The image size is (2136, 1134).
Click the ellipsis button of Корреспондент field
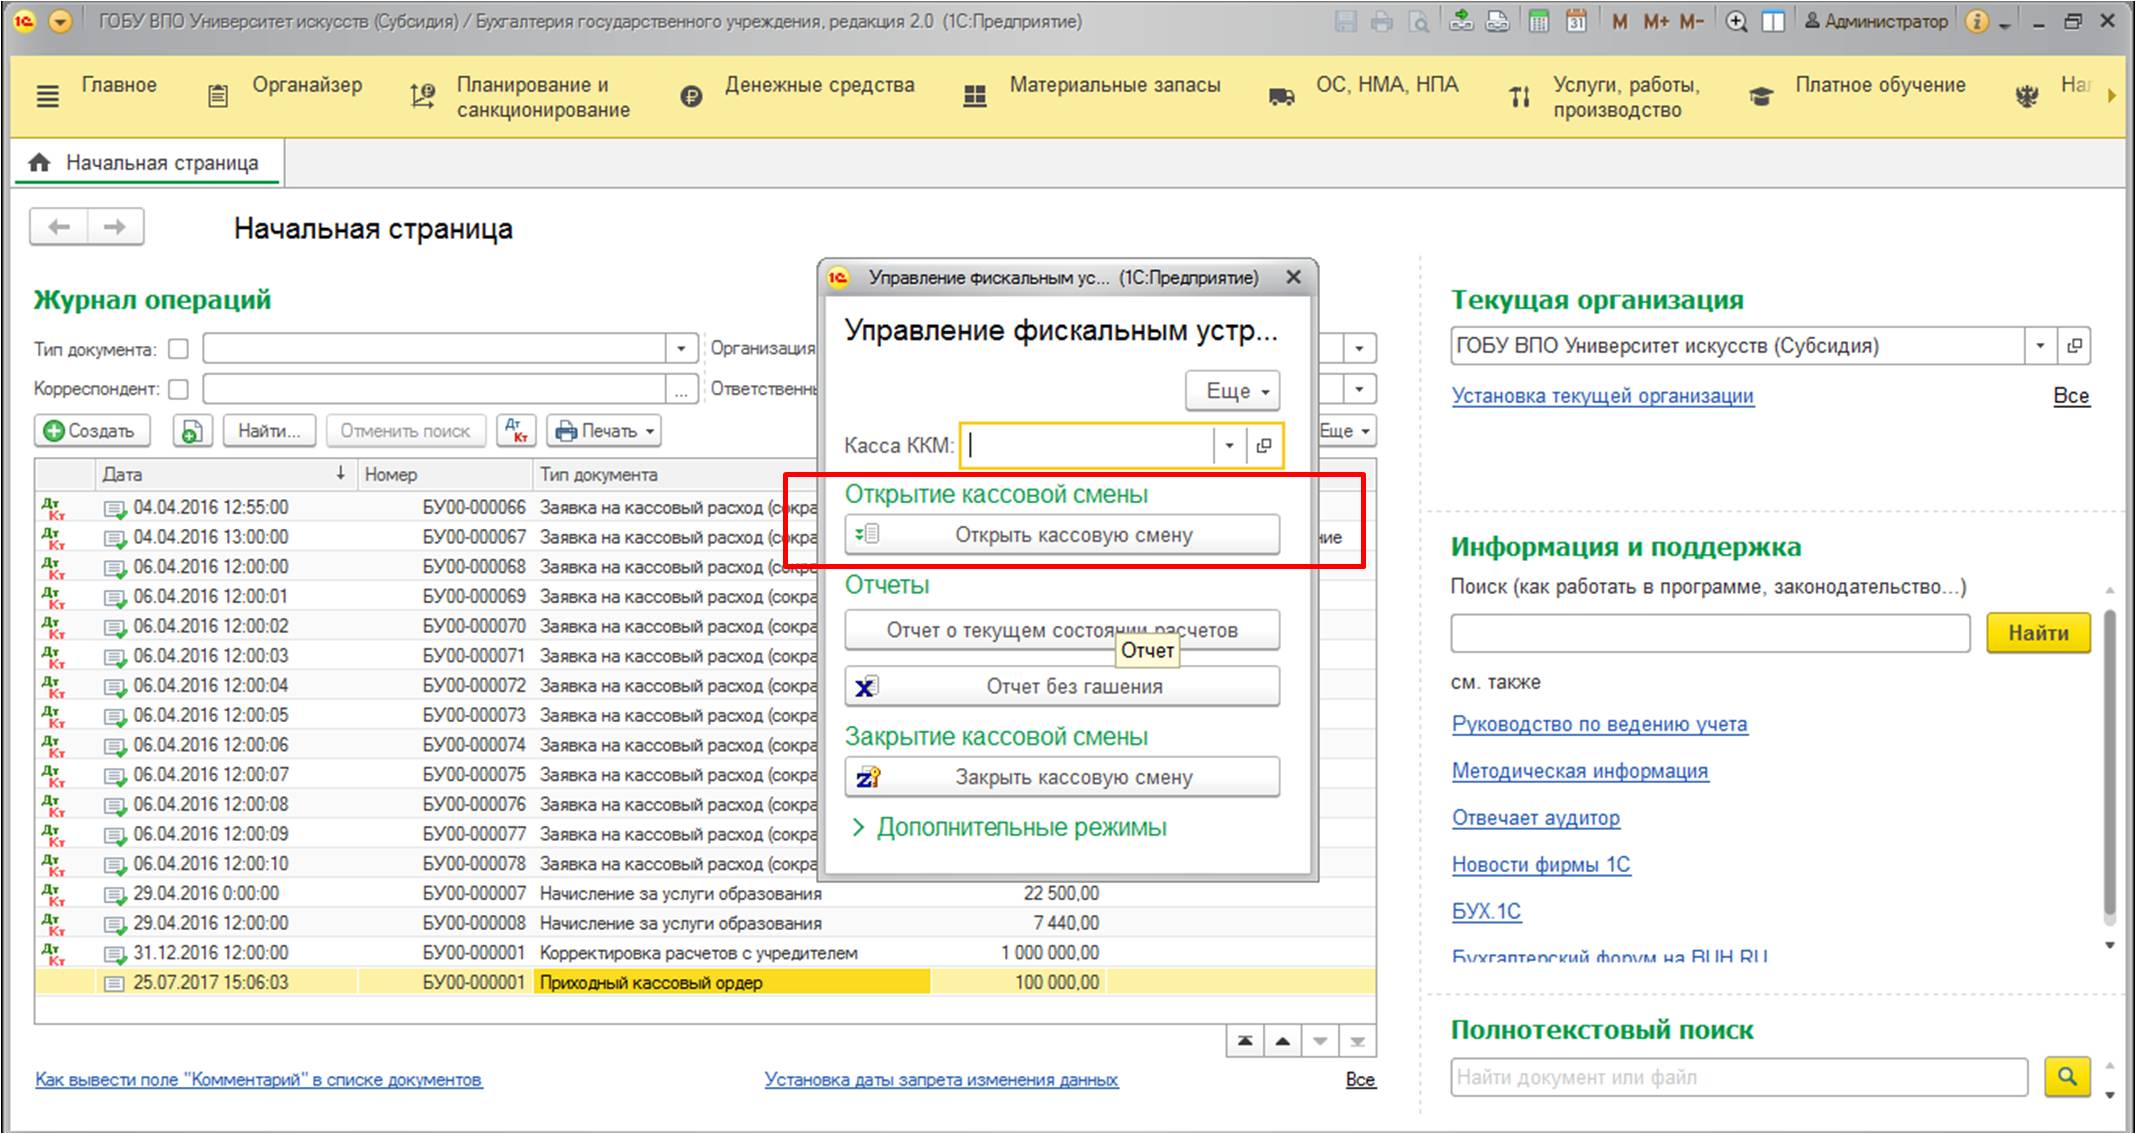(681, 389)
